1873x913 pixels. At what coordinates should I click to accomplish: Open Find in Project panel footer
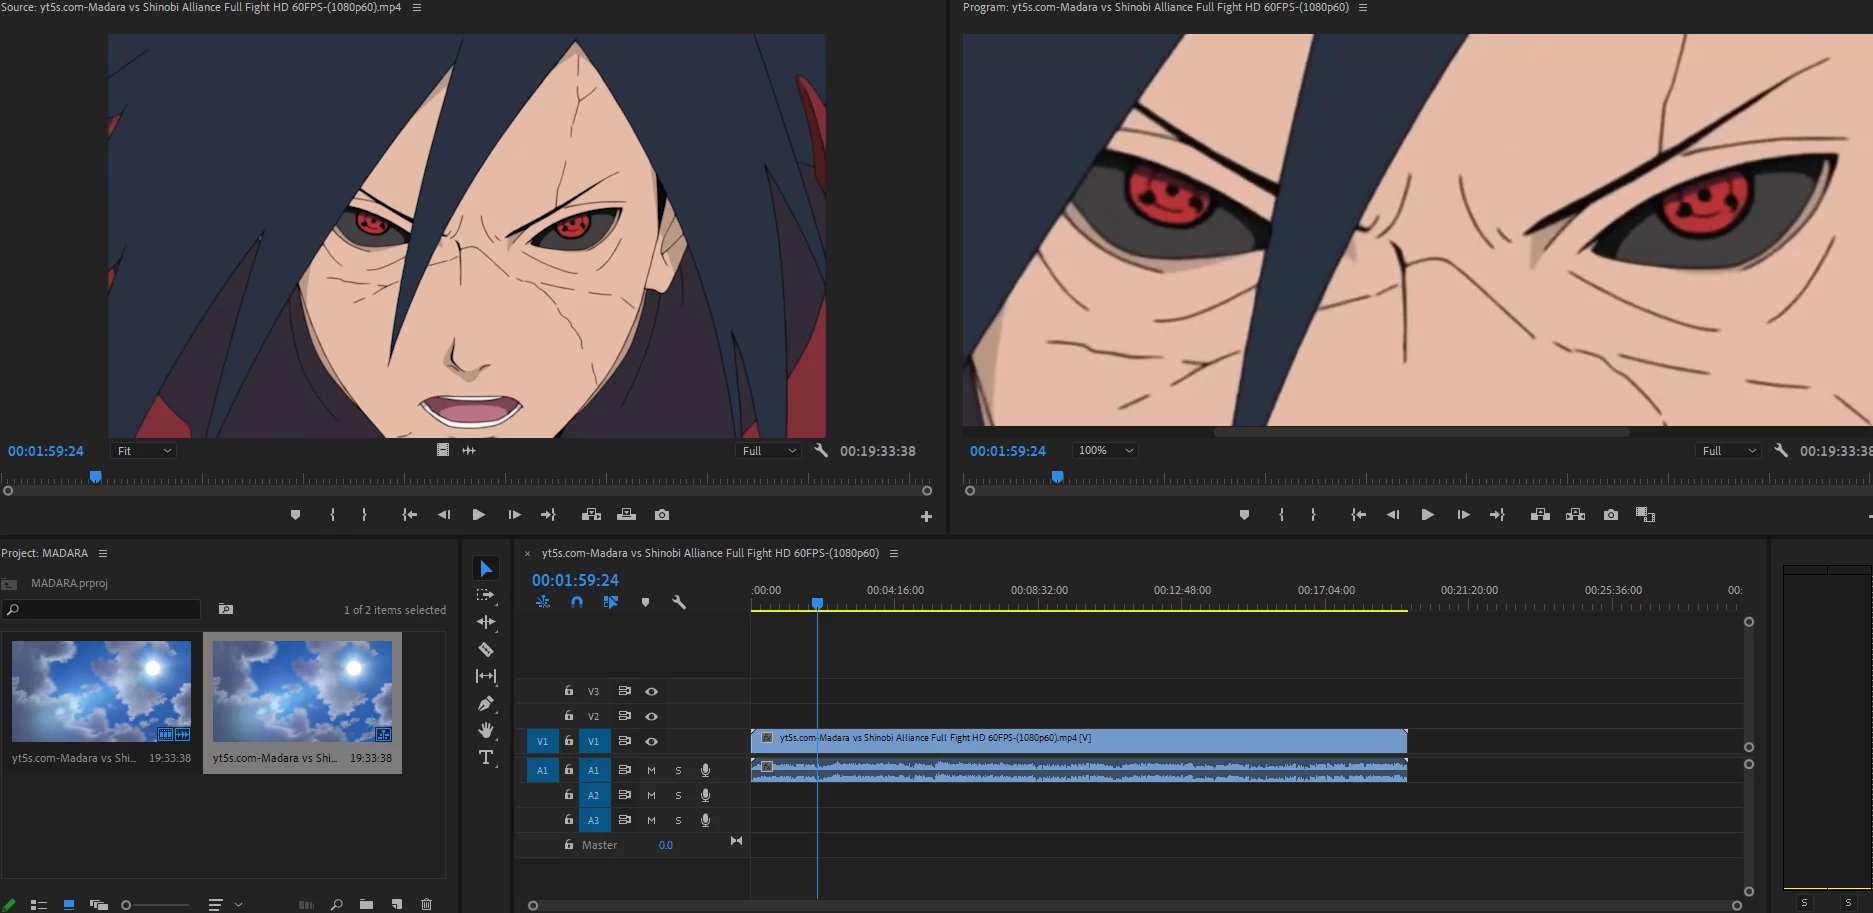point(337,904)
